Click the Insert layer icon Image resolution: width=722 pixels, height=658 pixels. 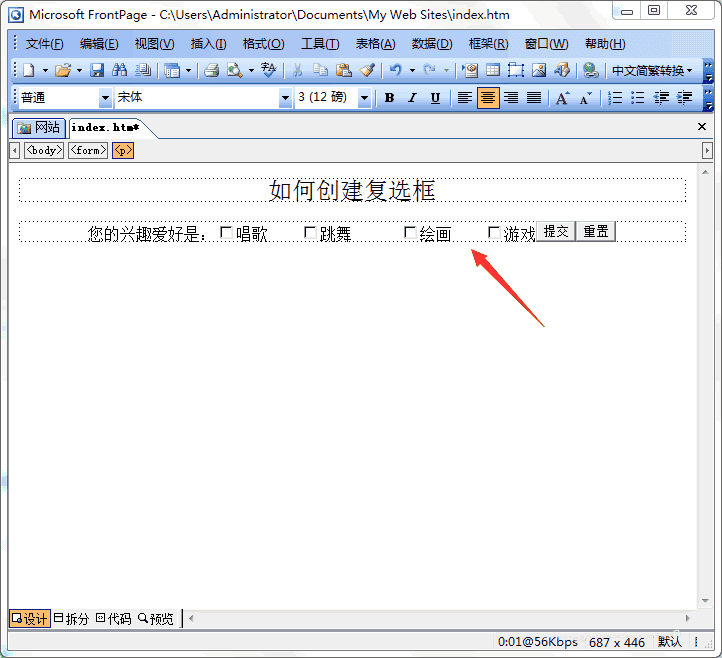tap(516, 70)
